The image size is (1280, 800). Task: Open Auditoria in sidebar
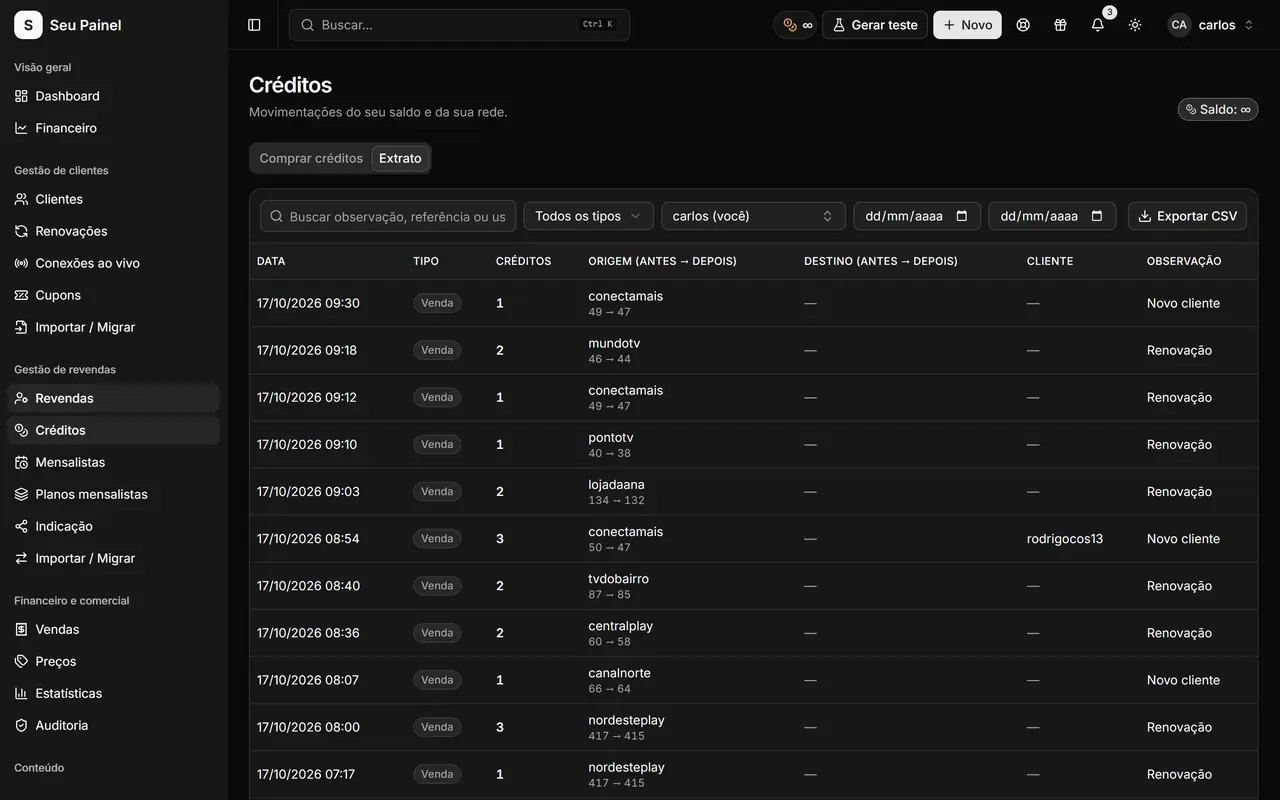[x=113, y=725]
